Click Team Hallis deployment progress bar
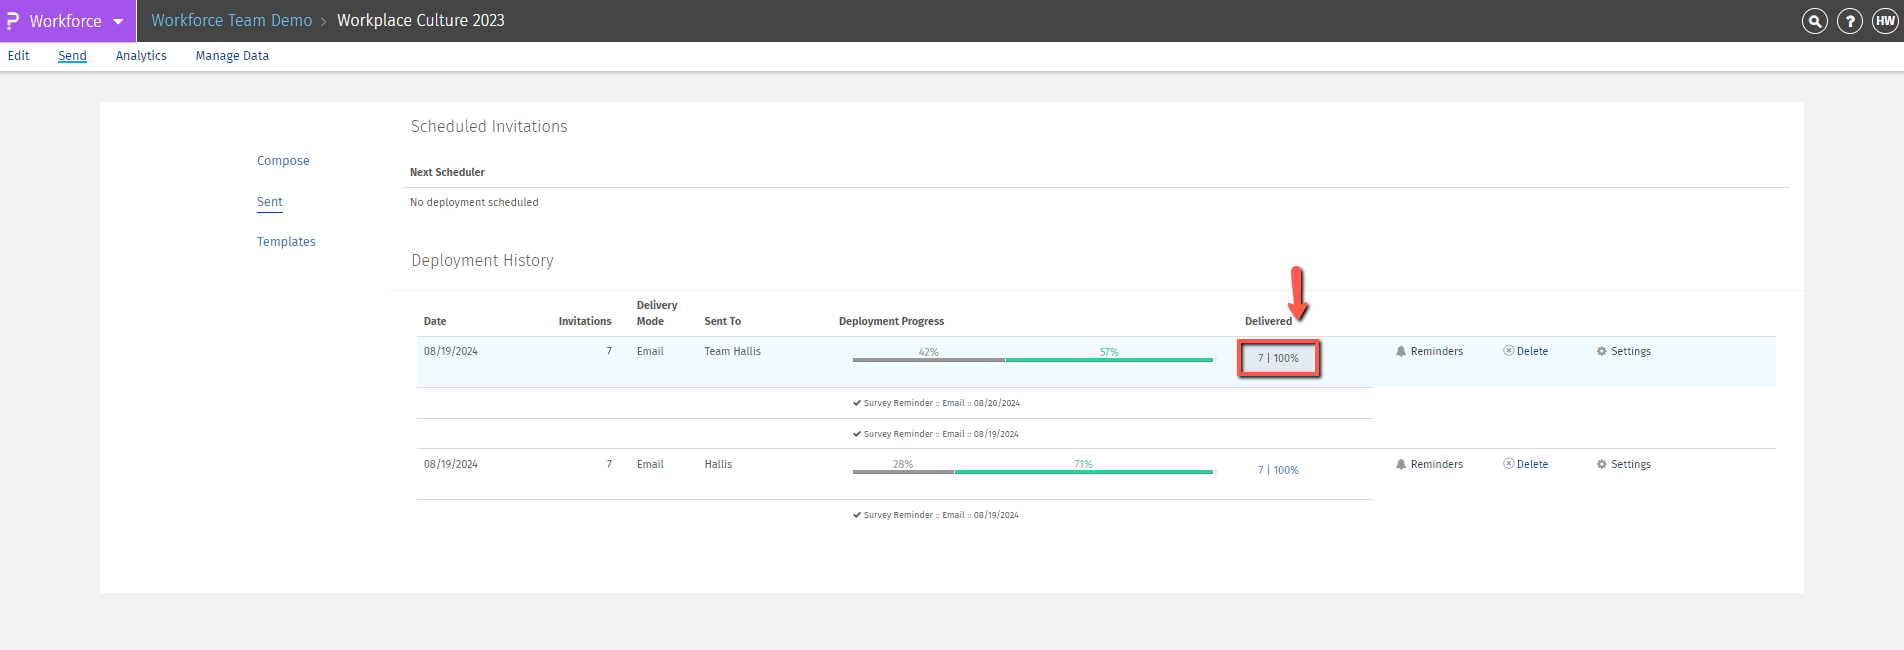 pos(1032,359)
